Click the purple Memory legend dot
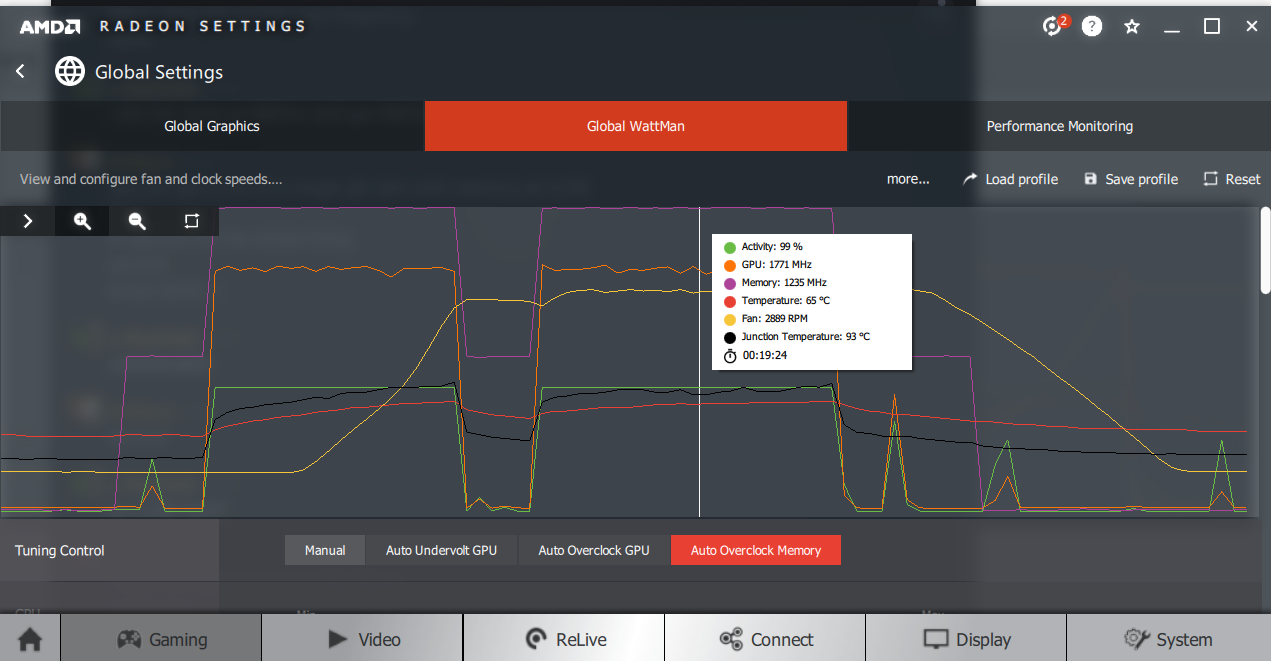 (730, 283)
